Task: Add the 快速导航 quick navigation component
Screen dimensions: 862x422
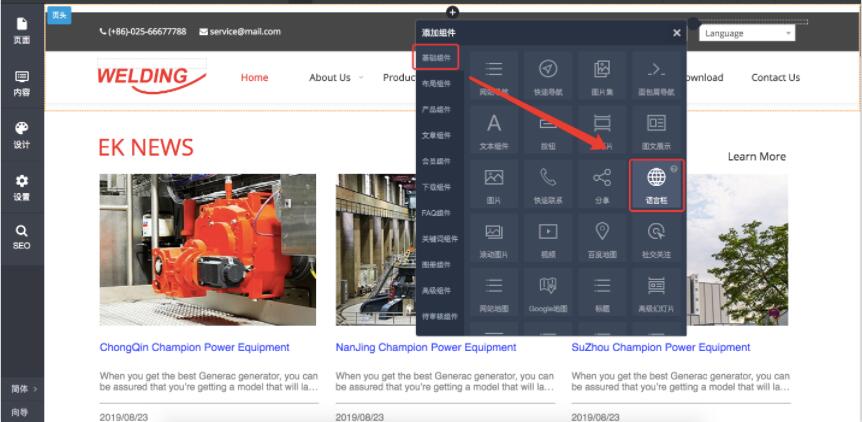Action: 548,76
